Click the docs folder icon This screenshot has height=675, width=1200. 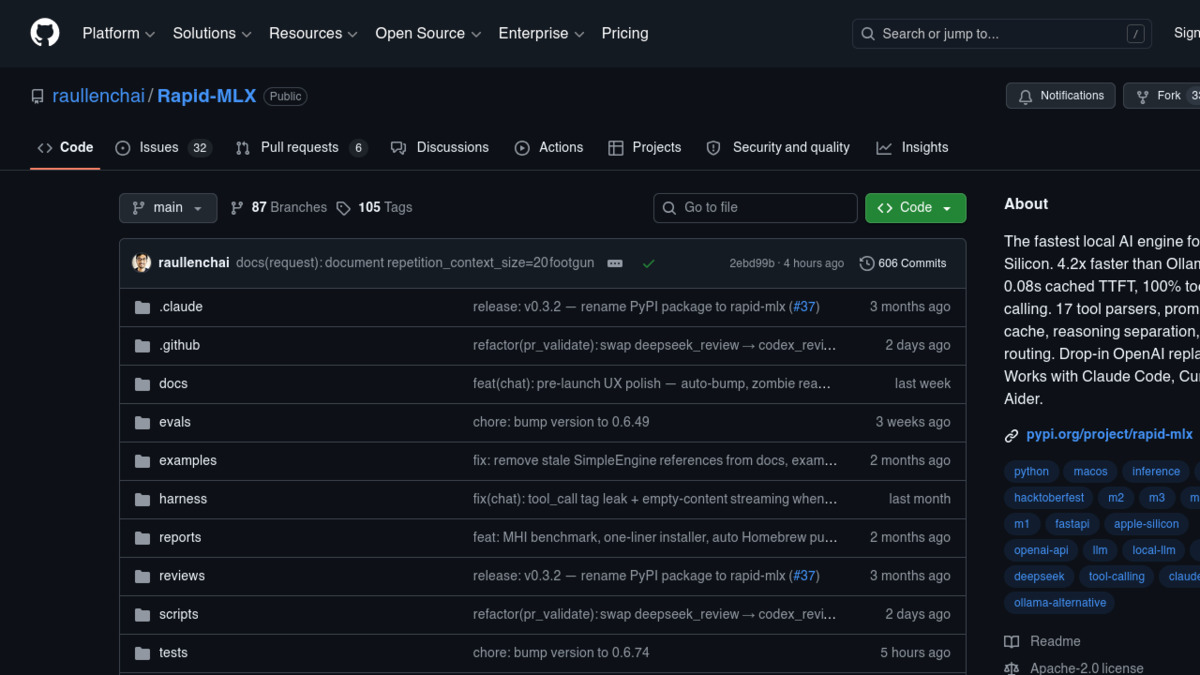pos(142,384)
